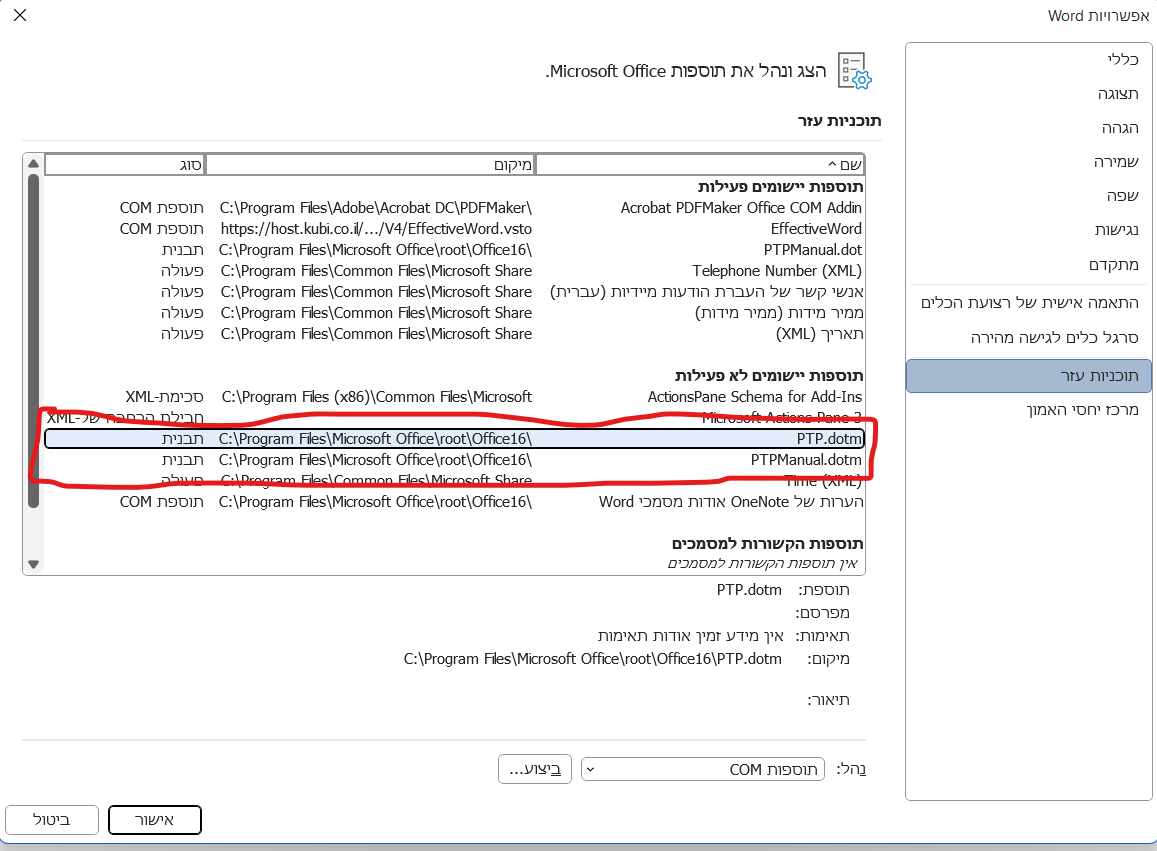Click the מיקום column header
Viewport: 1157px width, 851px height.
[370, 165]
